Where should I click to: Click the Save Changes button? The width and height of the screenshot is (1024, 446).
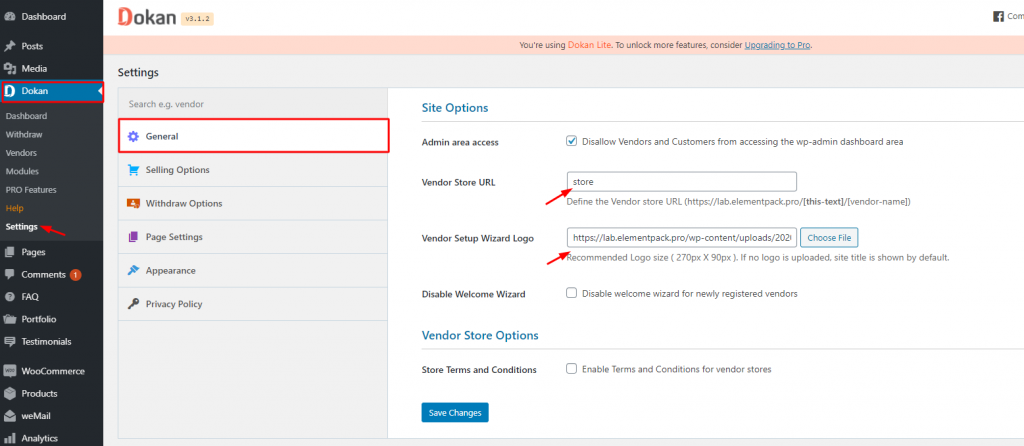coord(455,412)
